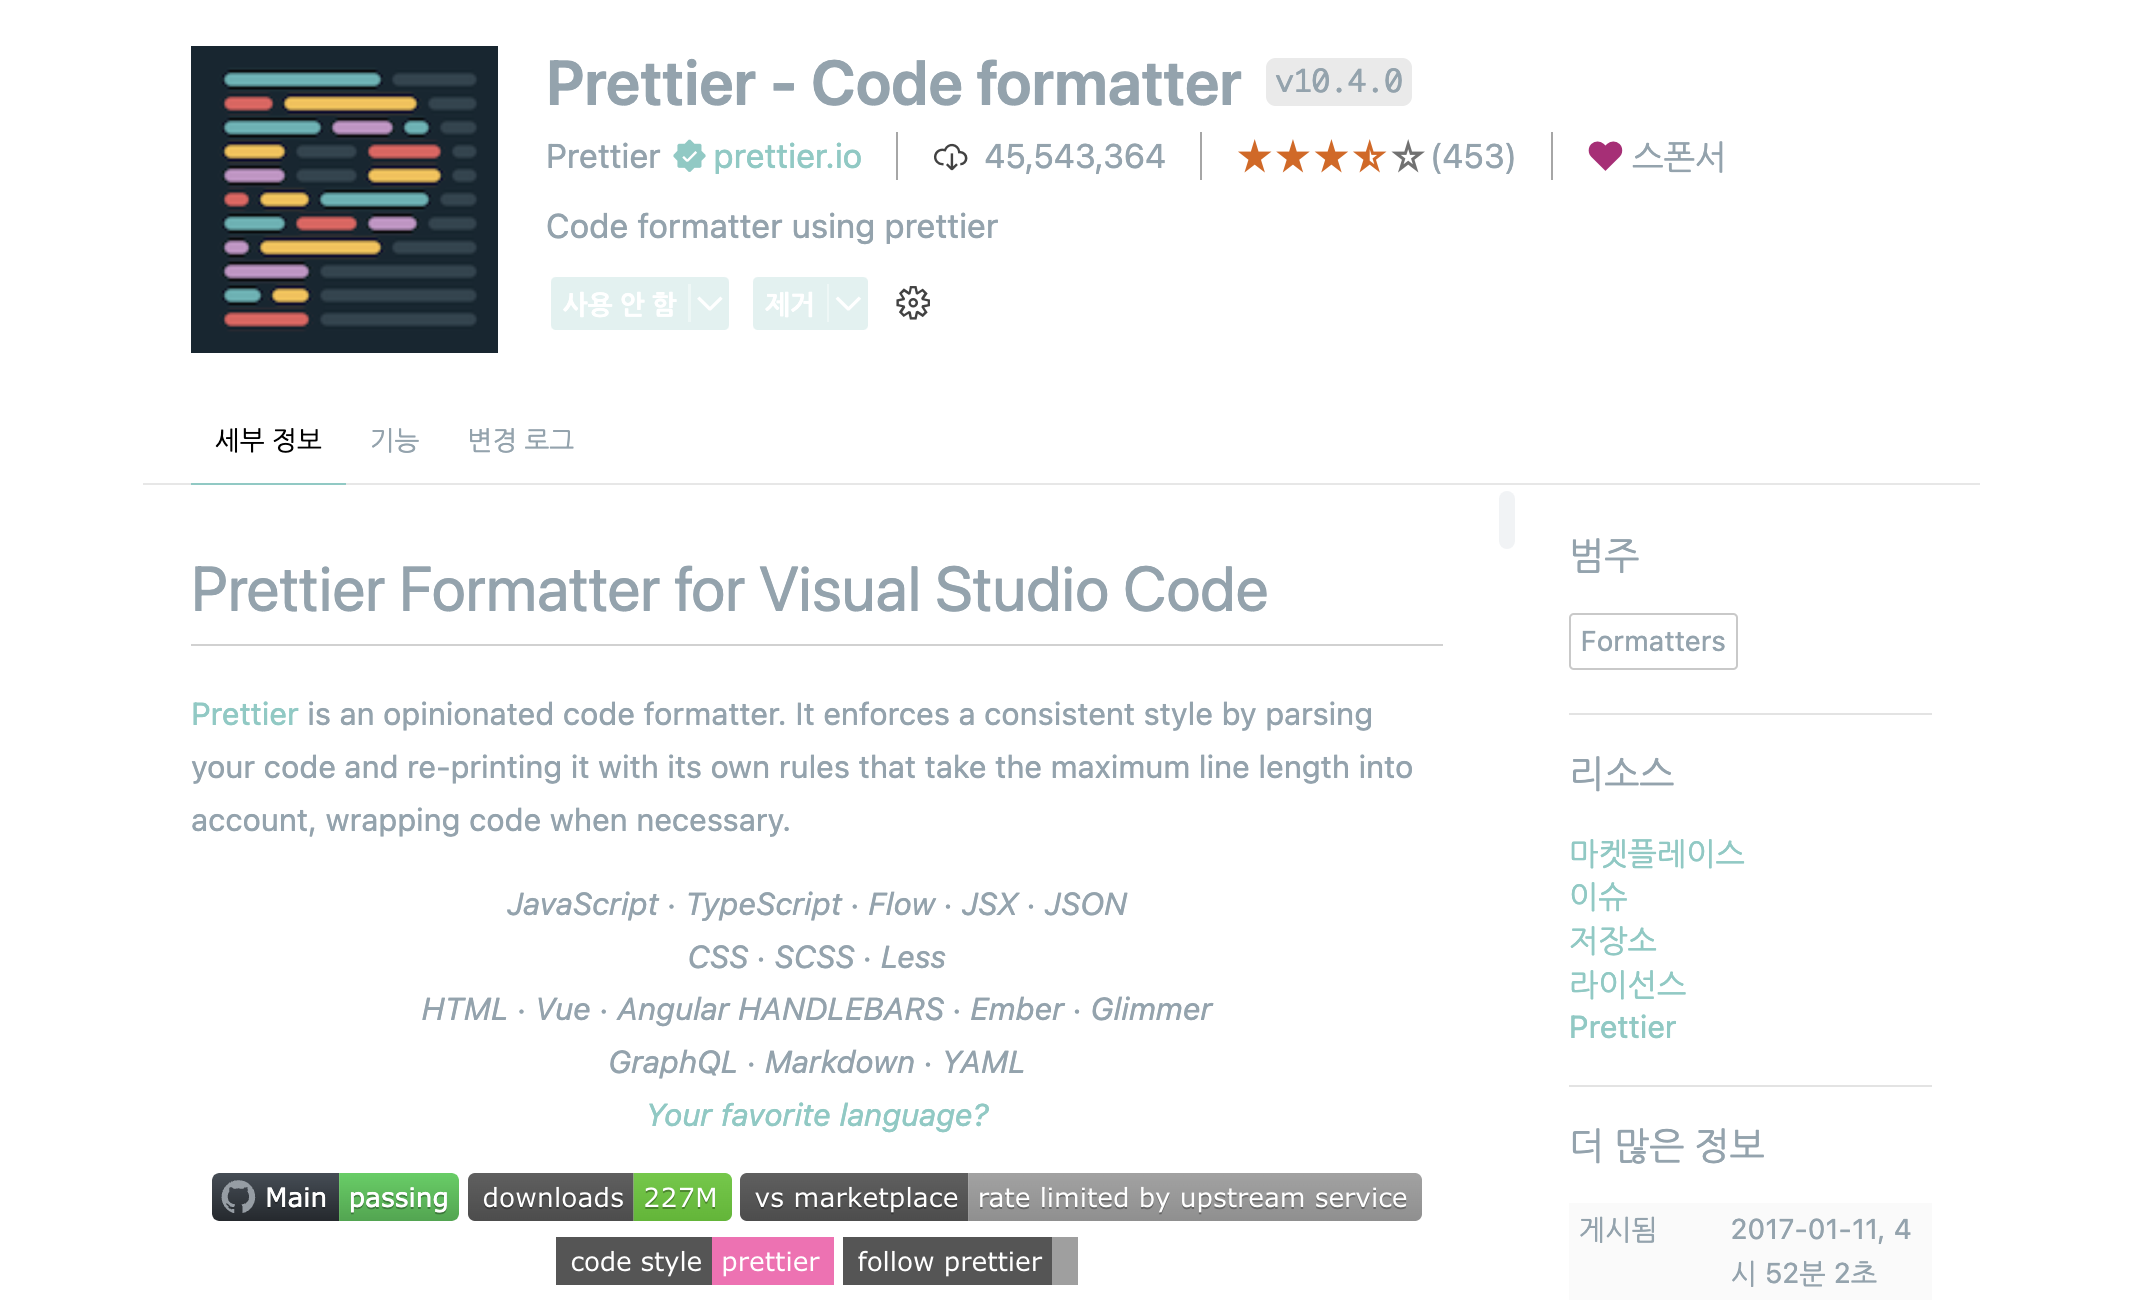Viewport: 2130px width, 1310px height.
Task: Click the code style prettier badge
Action: click(x=694, y=1261)
